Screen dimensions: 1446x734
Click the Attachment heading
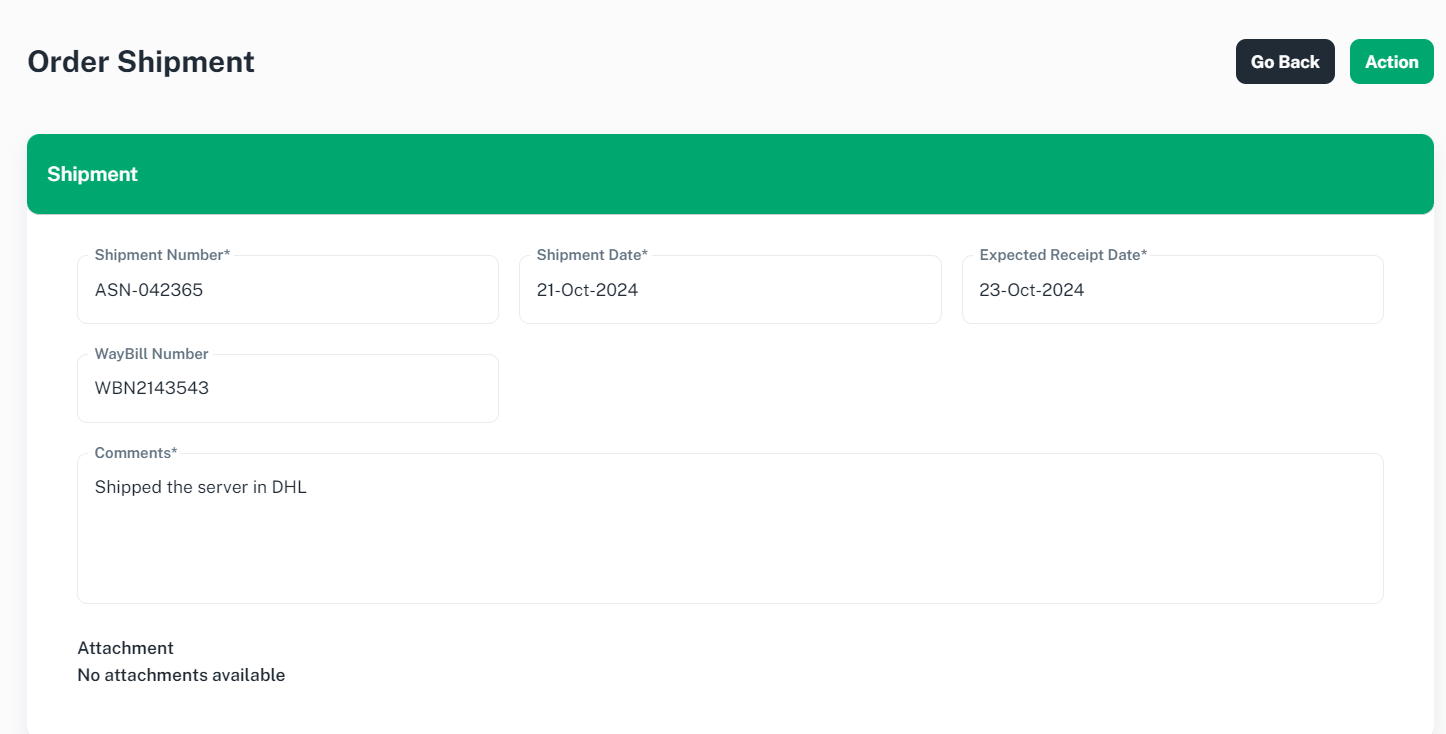click(x=125, y=648)
